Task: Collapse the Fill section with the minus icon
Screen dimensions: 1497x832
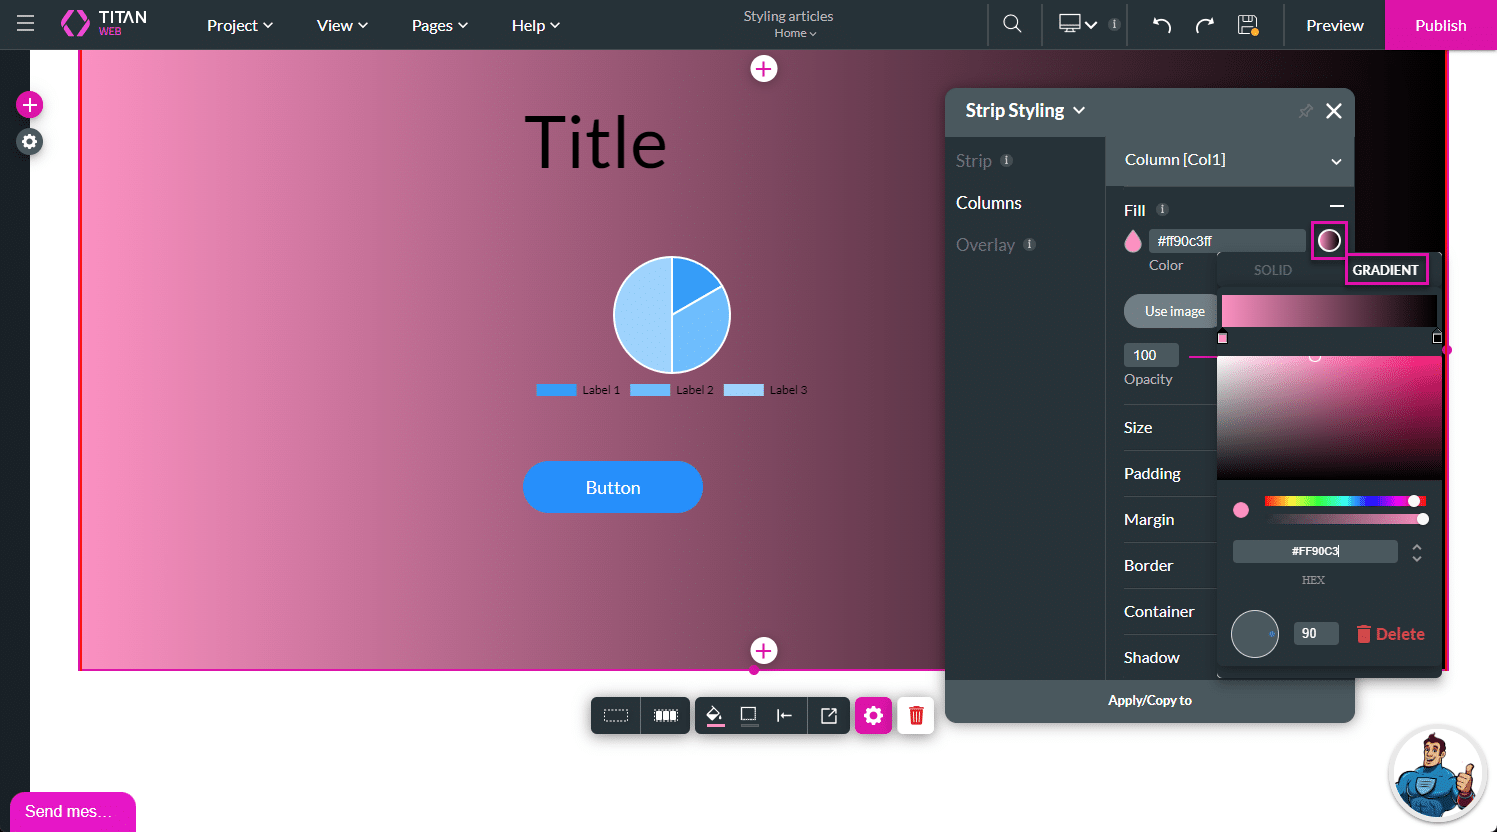Action: (1336, 206)
